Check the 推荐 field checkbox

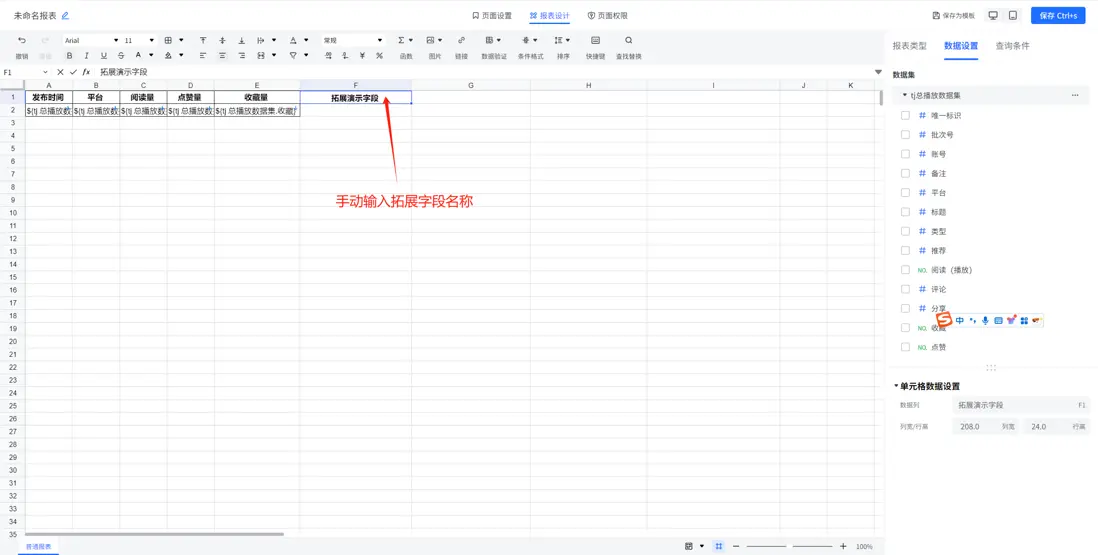click(x=905, y=251)
